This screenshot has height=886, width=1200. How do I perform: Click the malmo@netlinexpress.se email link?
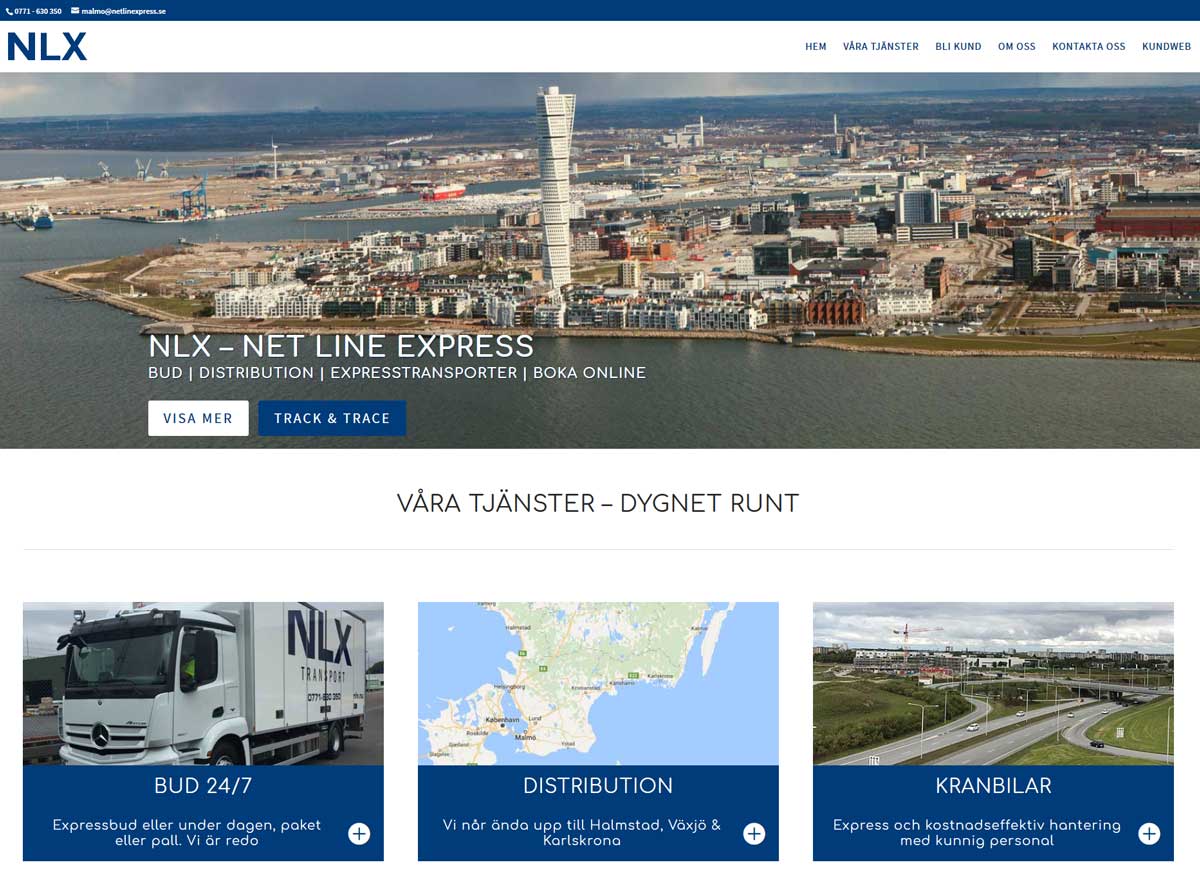point(123,11)
